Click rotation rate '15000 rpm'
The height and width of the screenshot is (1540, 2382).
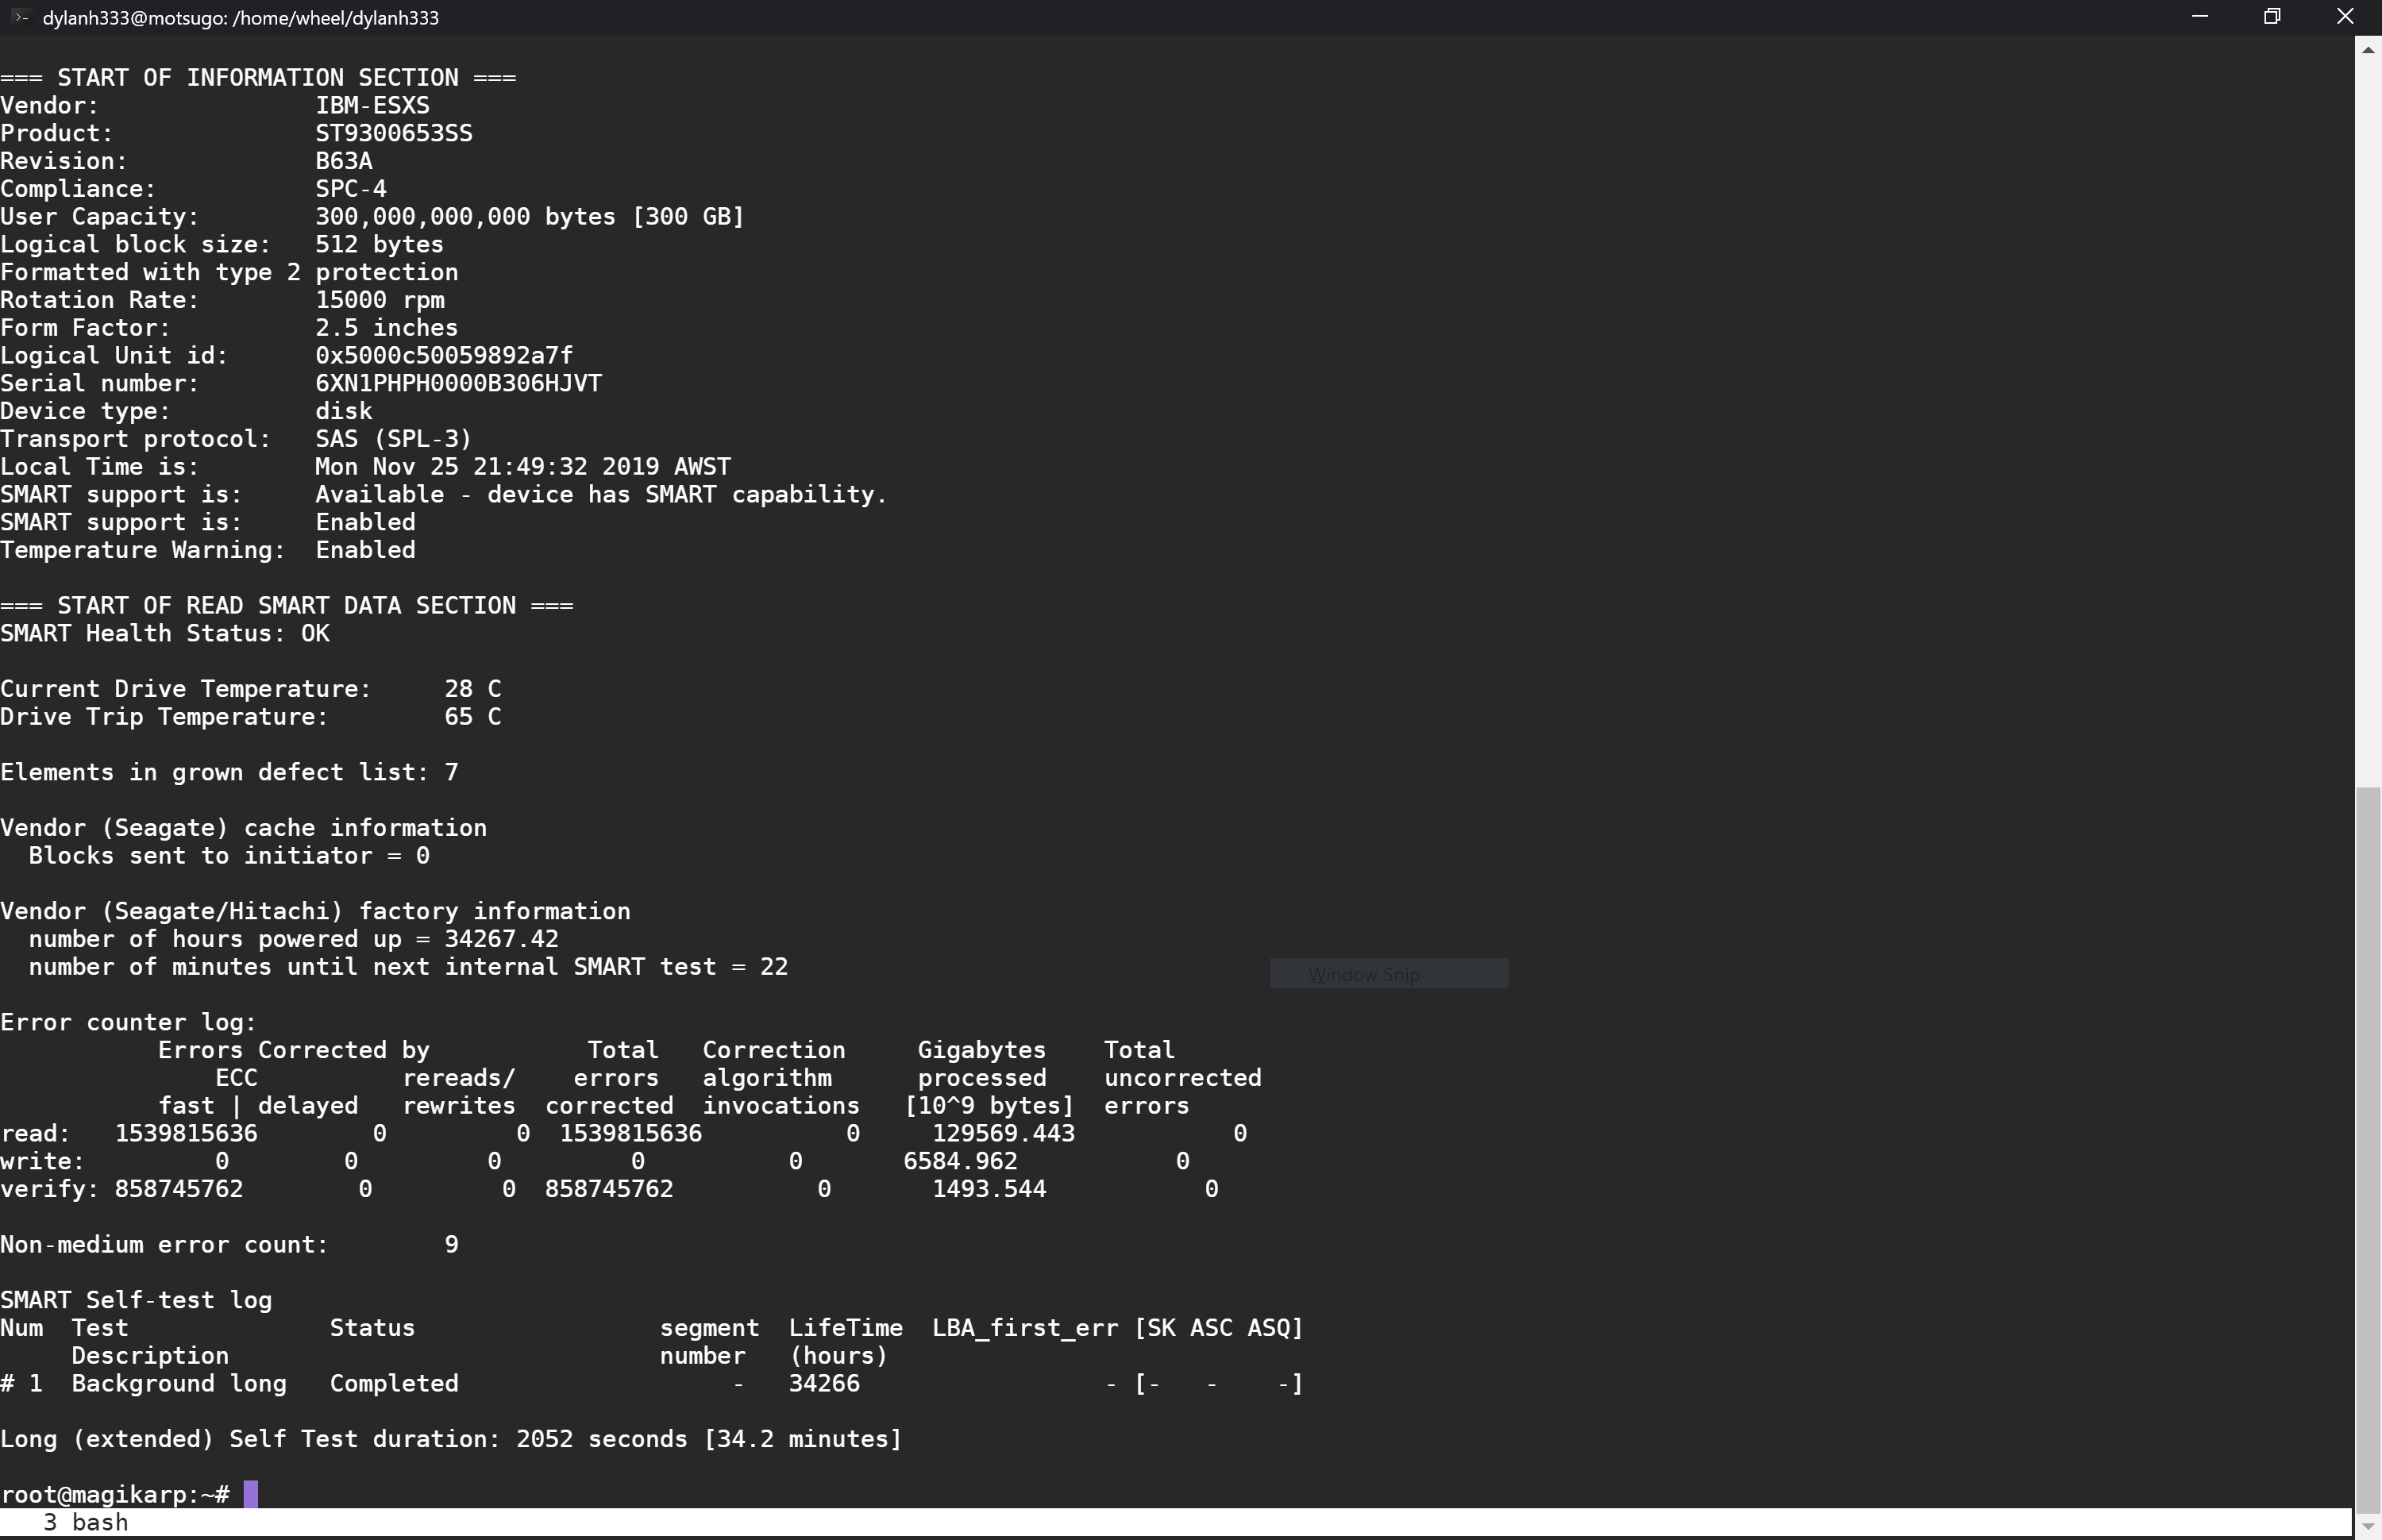point(380,300)
